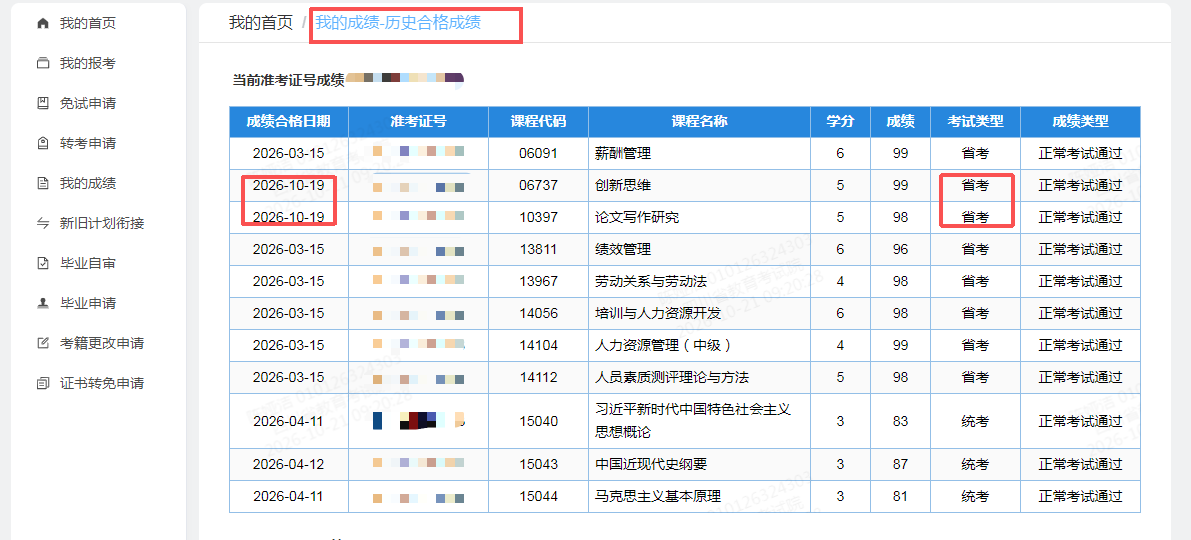
Task: Open the 我的报考 menu item
Action: pyautogui.click(x=87, y=63)
